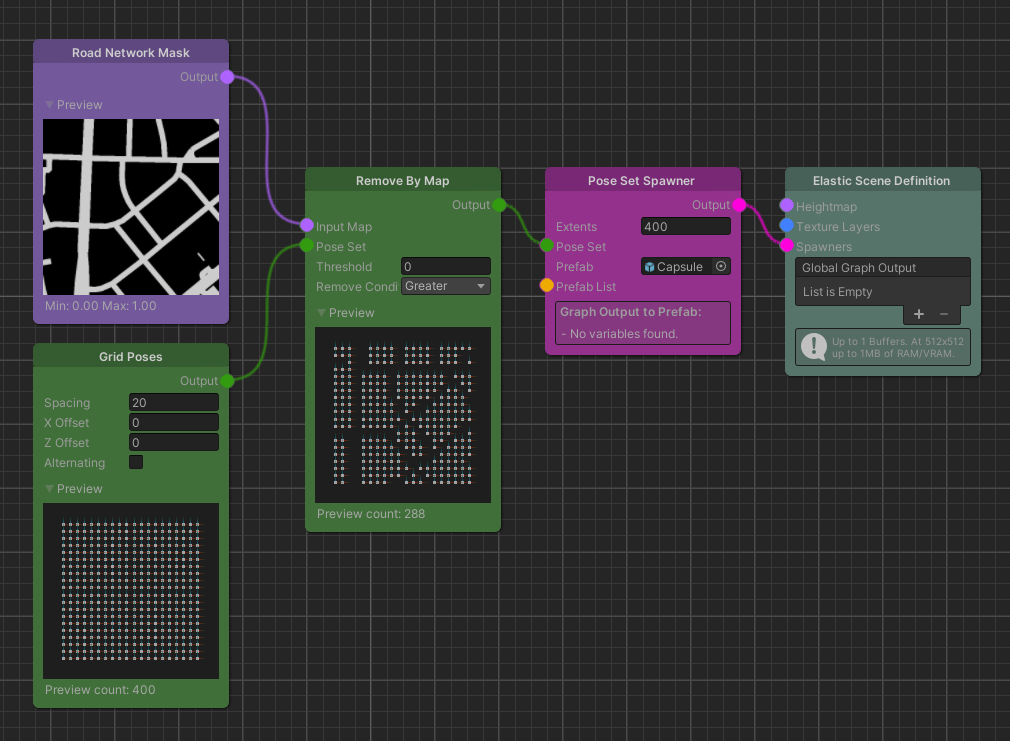
Task: Click the Threshold input field
Action: point(445,267)
